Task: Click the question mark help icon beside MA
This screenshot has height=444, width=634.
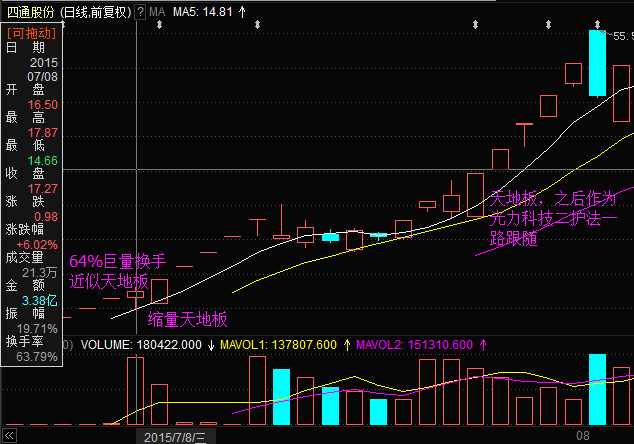Action: click(140, 12)
